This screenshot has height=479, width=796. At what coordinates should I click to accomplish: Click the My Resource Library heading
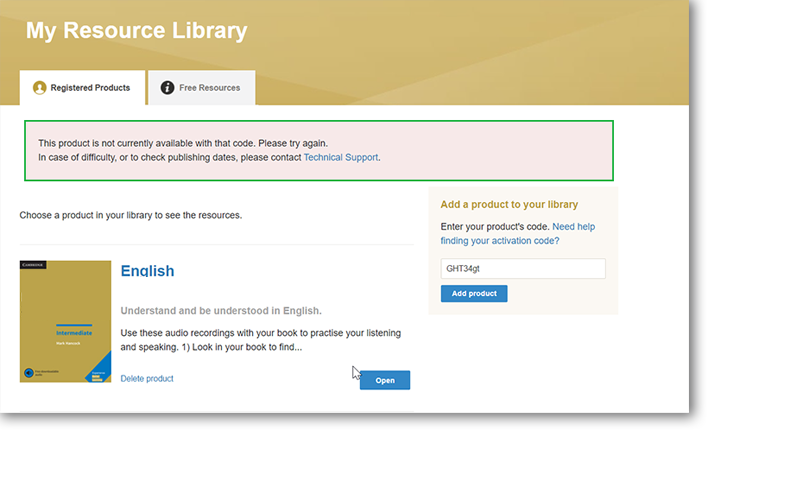[x=136, y=31]
